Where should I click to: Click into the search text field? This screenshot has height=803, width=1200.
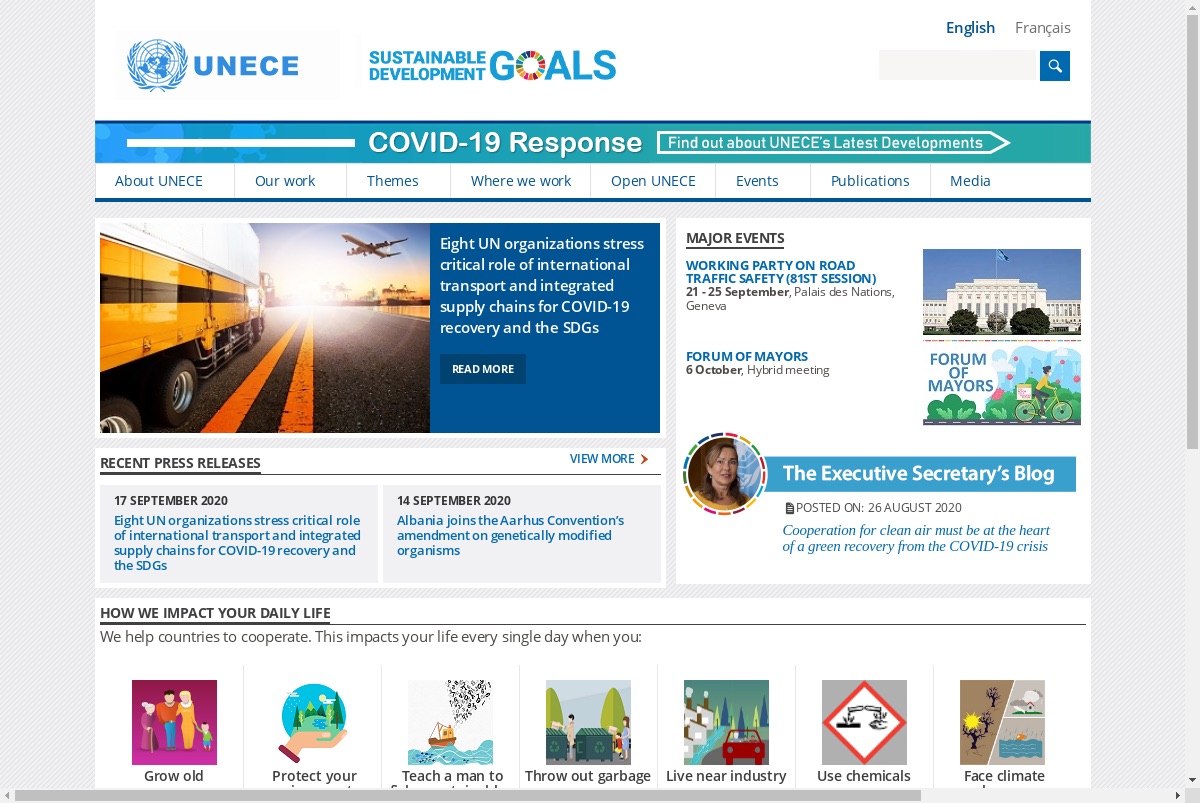(x=959, y=66)
